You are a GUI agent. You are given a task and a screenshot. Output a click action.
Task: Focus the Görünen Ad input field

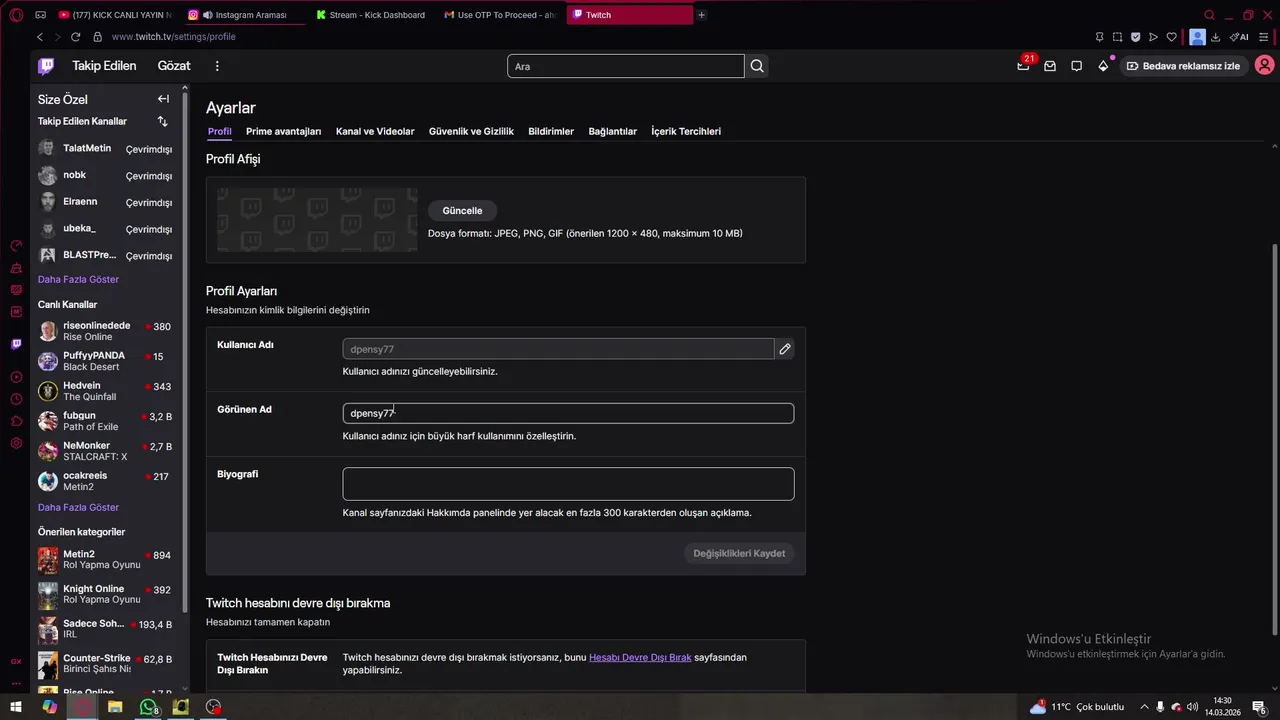tap(568, 413)
